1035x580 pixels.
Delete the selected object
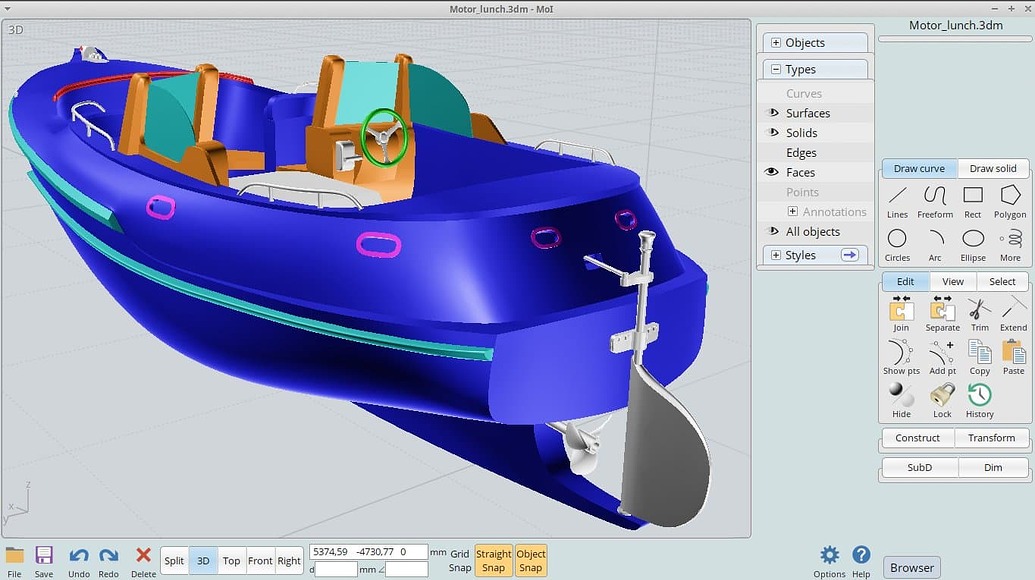coord(143,562)
